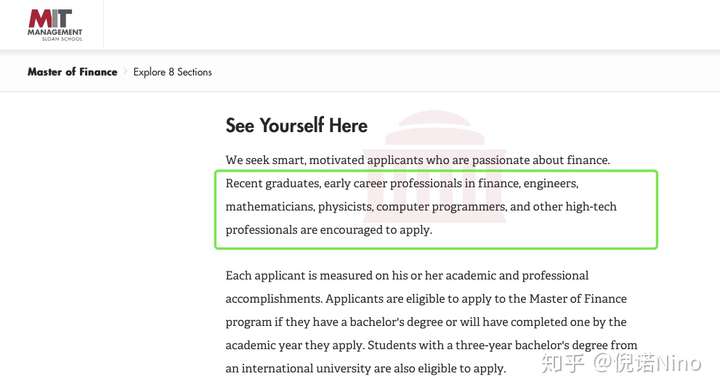Click the faded MIT dome watermark image
720x392 pixels.
pos(435,166)
